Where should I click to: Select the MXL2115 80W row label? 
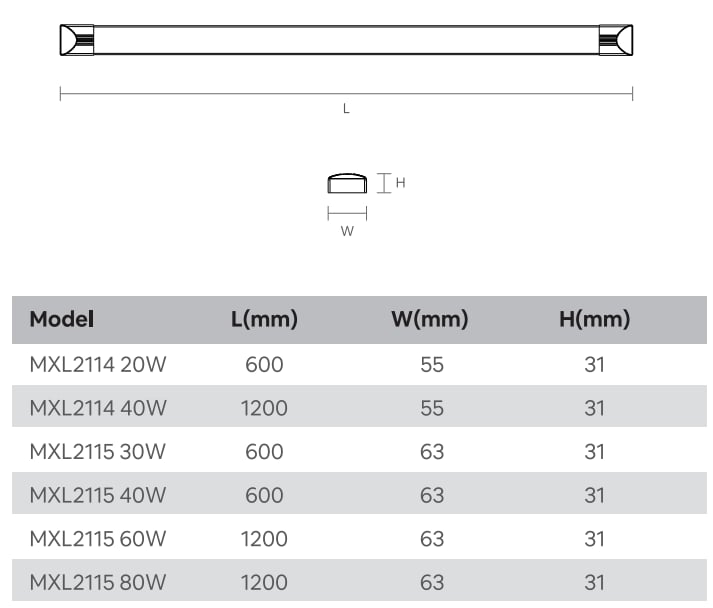point(98,583)
